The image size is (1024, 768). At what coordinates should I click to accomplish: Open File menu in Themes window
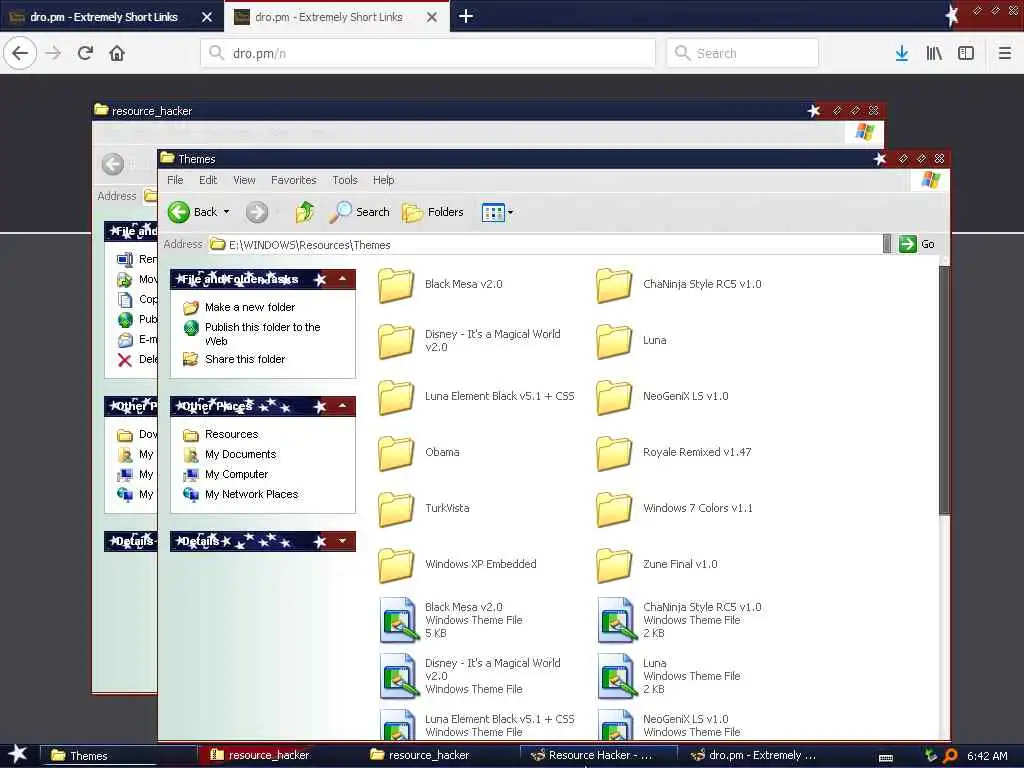[x=175, y=180]
